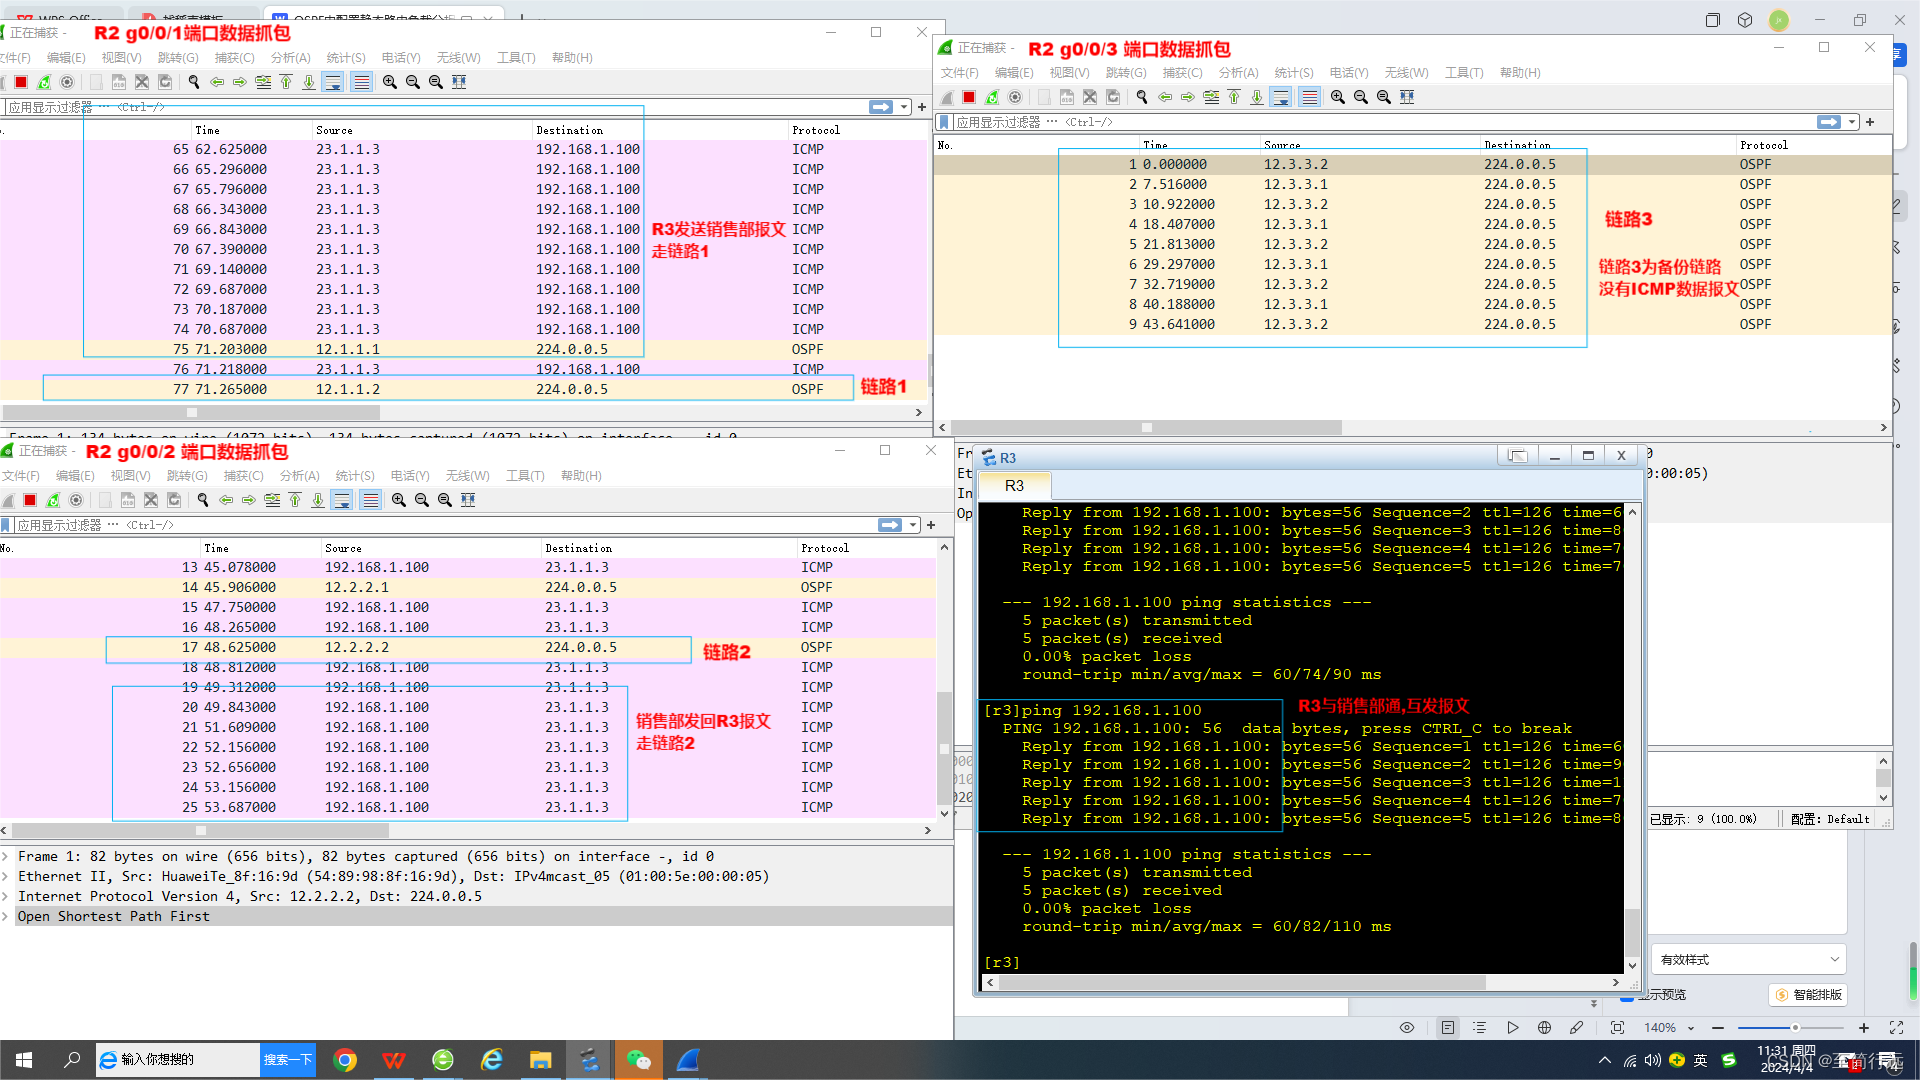Open the 统计(S) menu in g0/0/3 window
1920x1080 pixels.
pos(1293,73)
